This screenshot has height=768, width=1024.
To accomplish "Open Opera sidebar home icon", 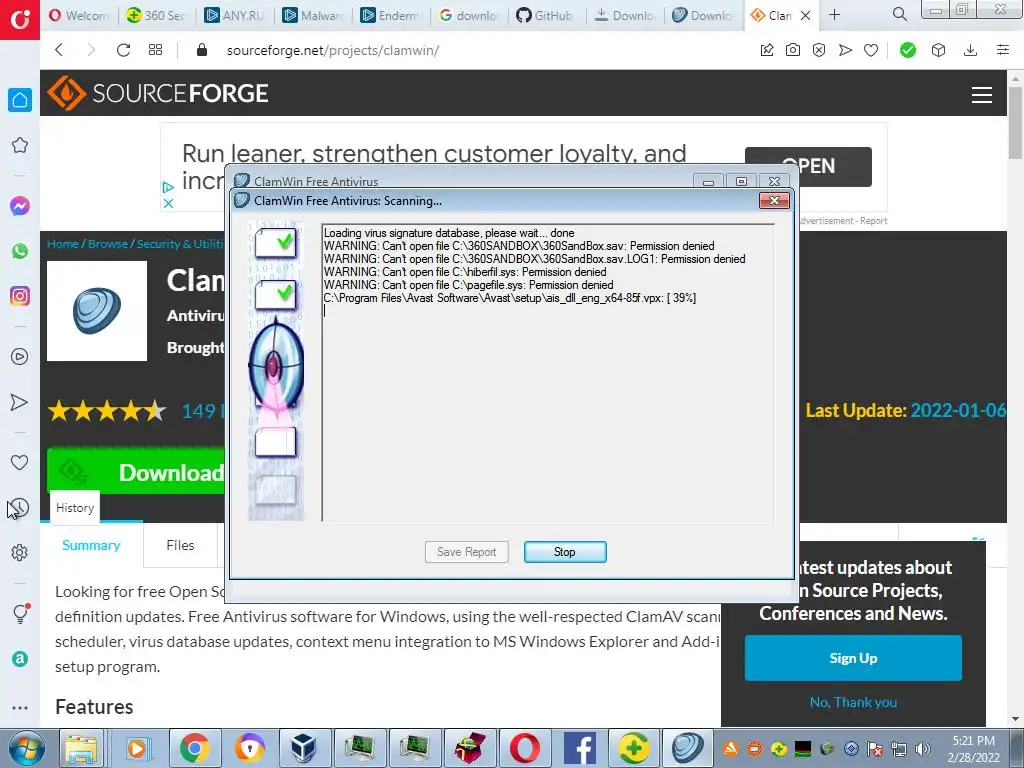I will coord(20,100).
